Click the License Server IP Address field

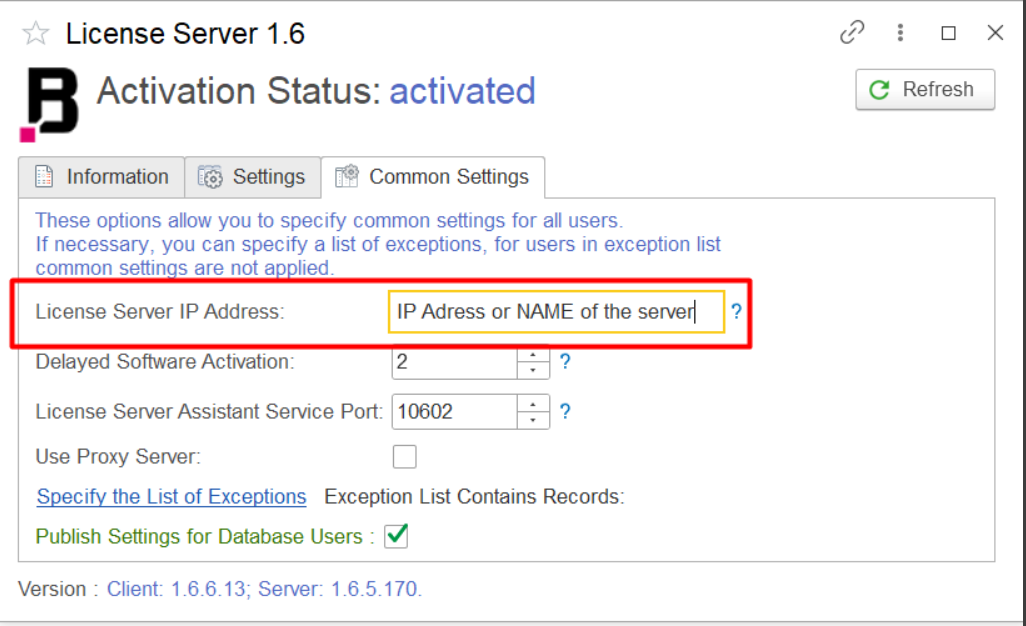pyautogui.click(x=555, y=312)
